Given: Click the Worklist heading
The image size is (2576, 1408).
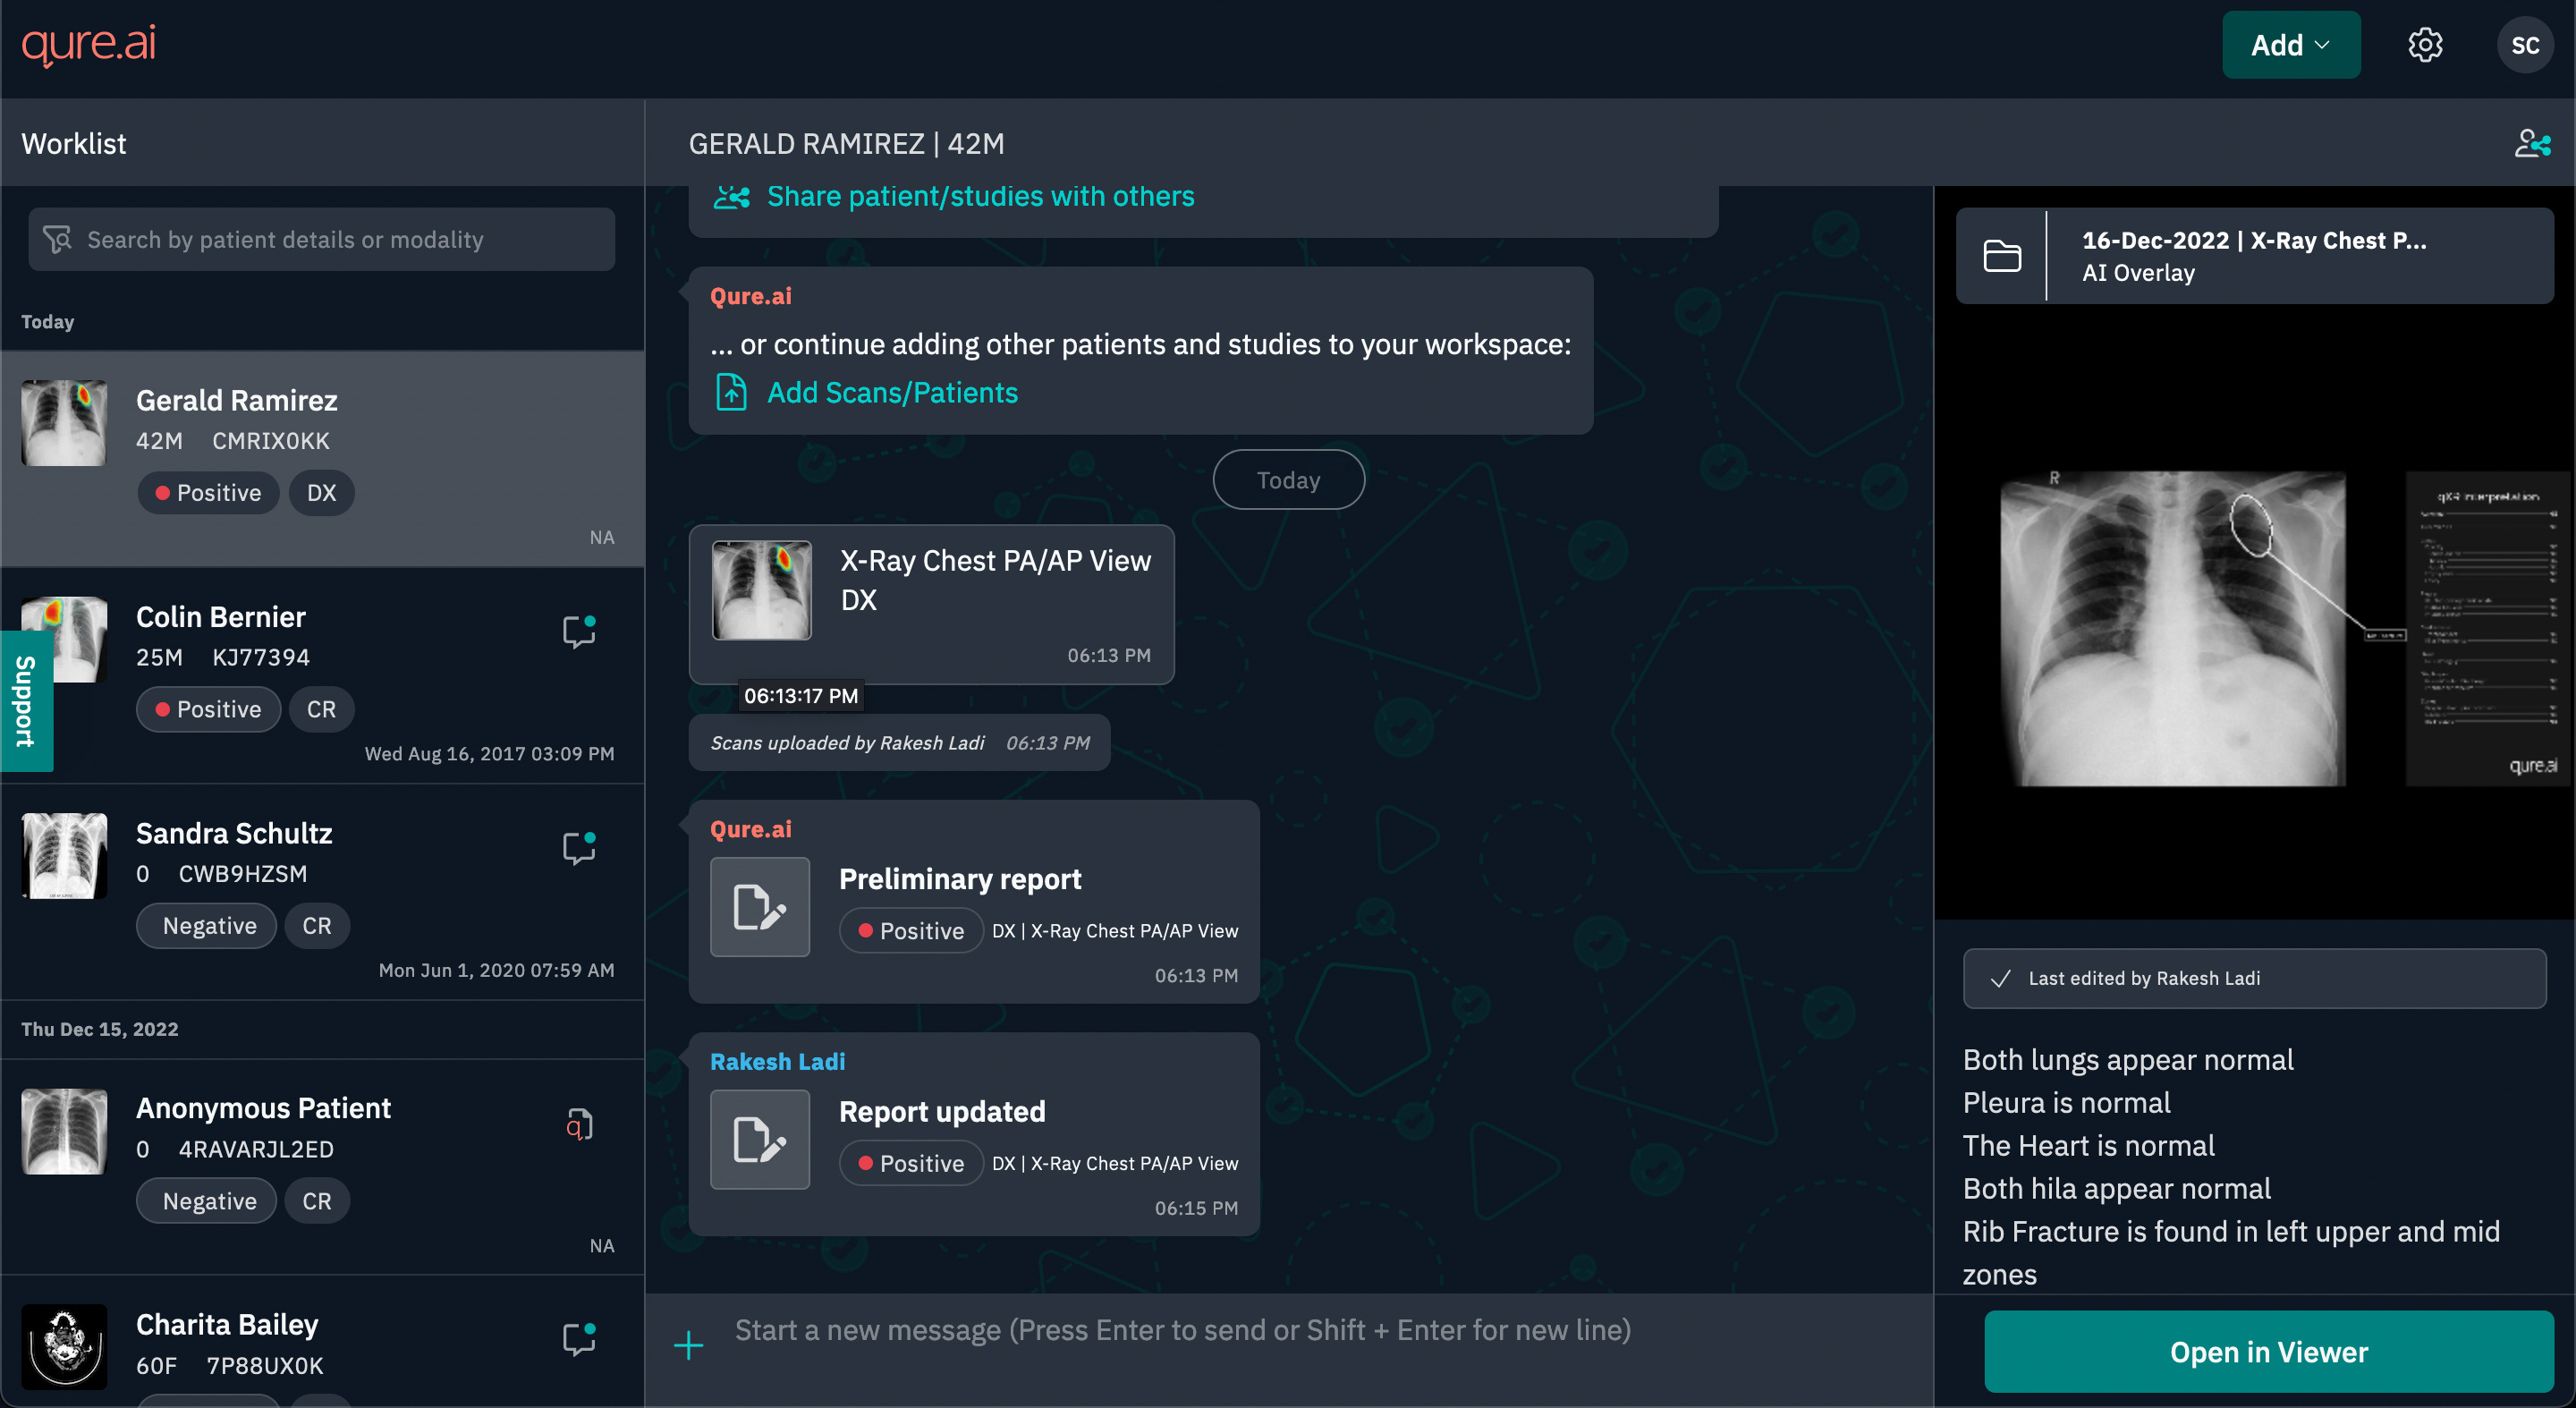Looking at the screenshot, I should [74, 143].
